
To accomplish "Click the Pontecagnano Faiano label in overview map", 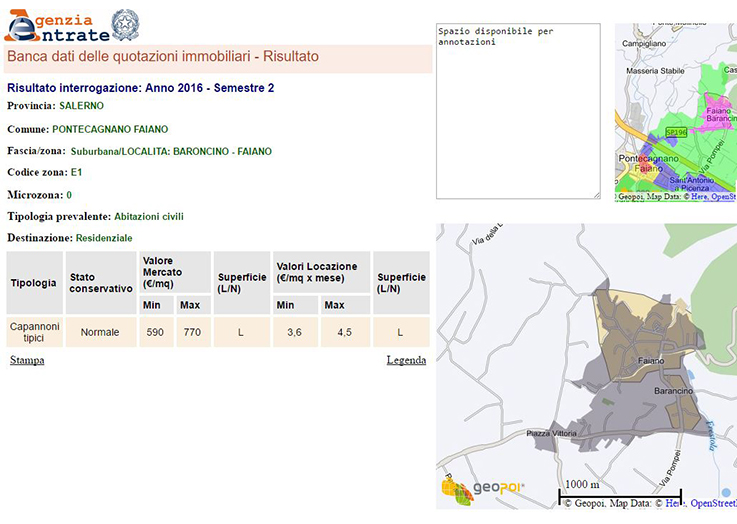I will (649, 163).
